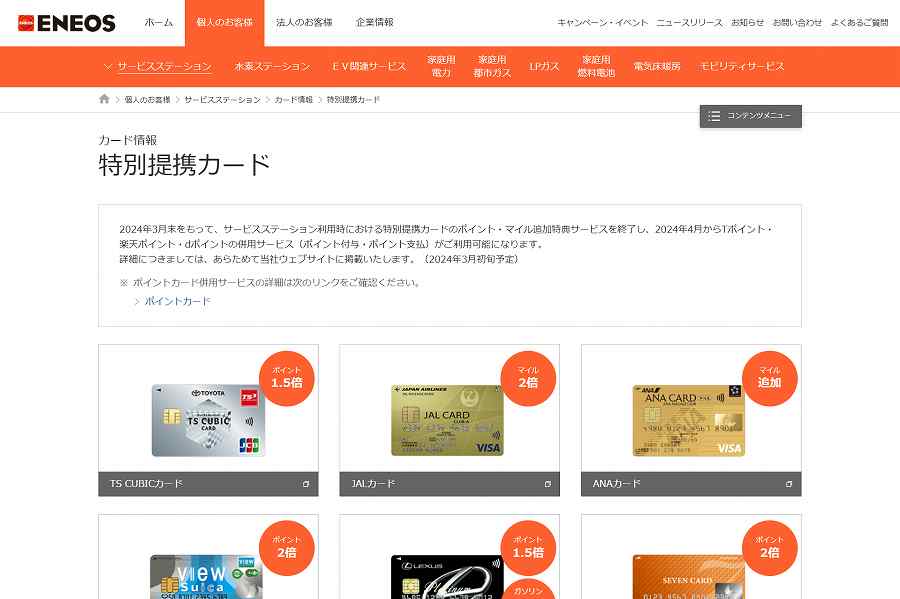Click the TS CUBIC card image
Screen dimensions: 900x599
(208, 421)
